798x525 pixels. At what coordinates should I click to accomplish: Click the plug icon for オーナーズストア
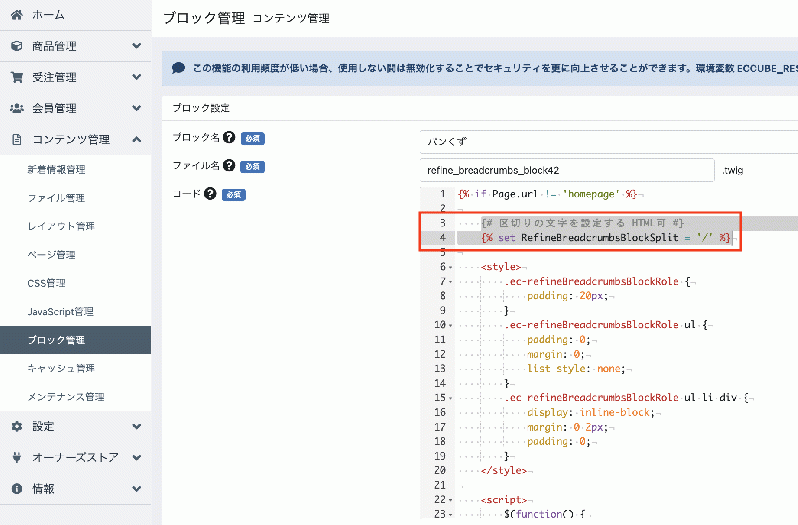(16, 457)
